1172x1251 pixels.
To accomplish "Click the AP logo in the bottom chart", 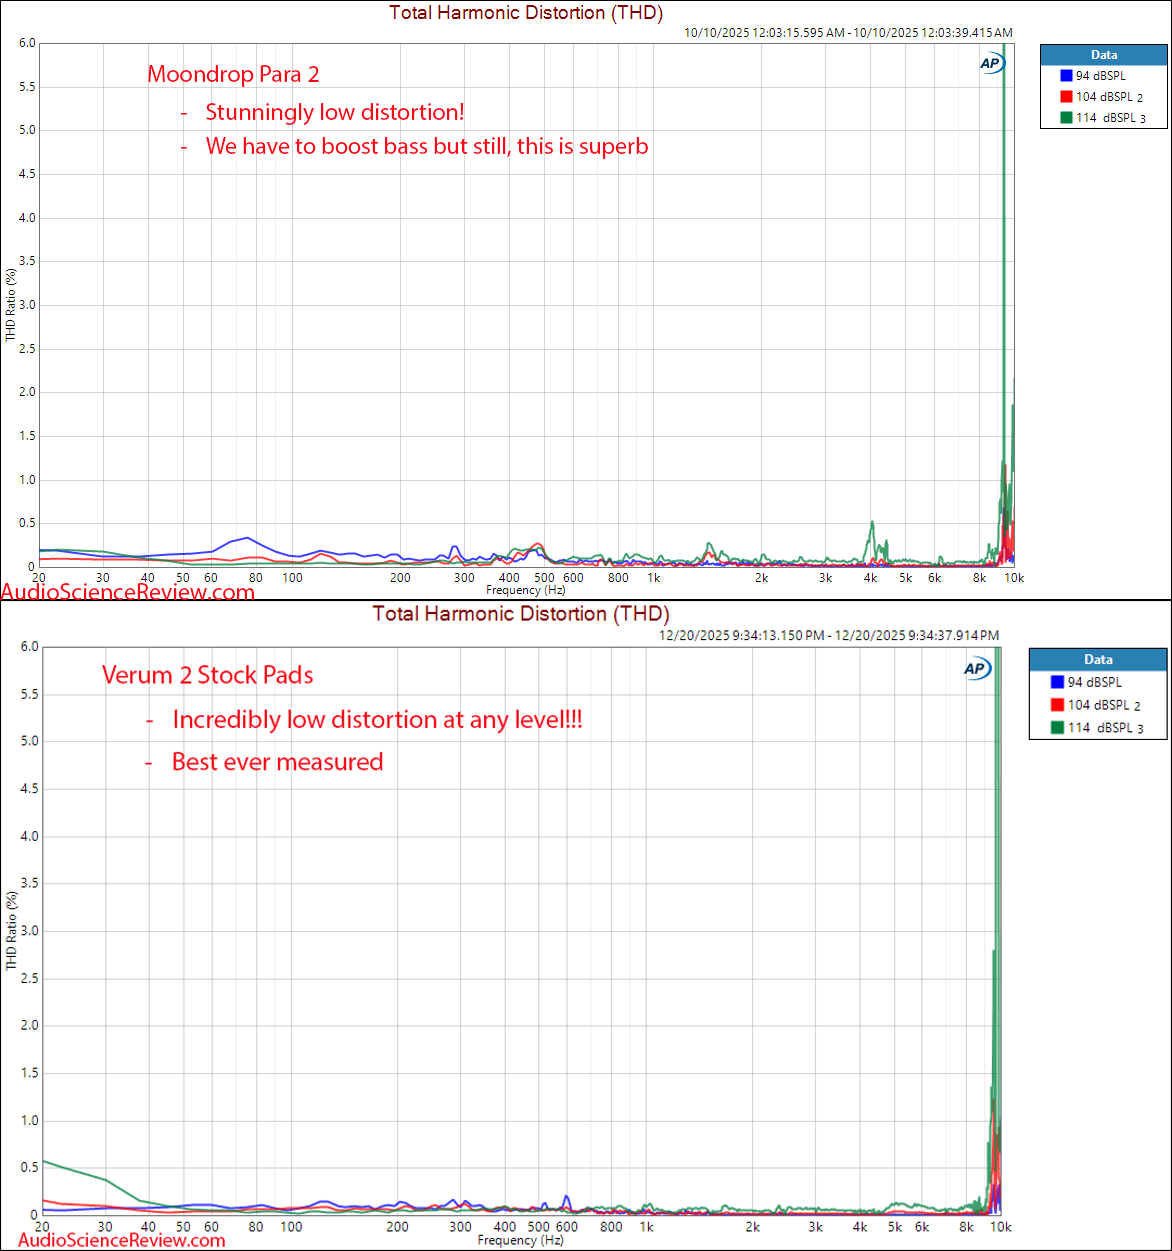I will 976,668.
